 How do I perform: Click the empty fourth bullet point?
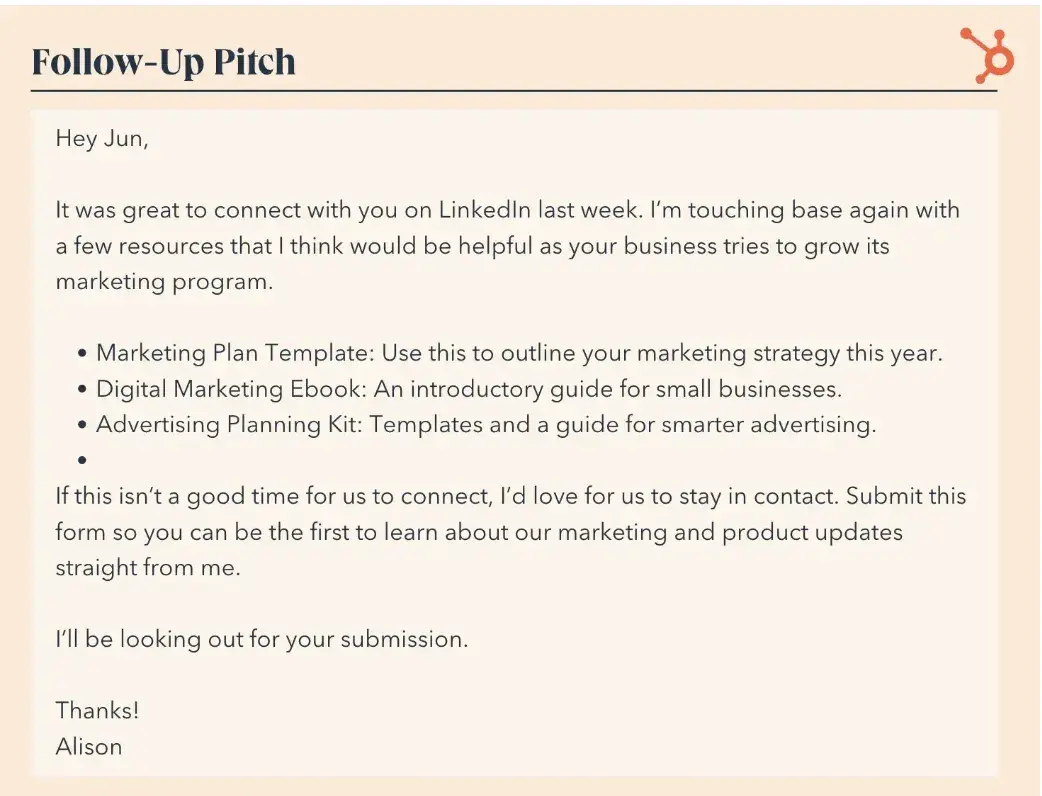82,461
